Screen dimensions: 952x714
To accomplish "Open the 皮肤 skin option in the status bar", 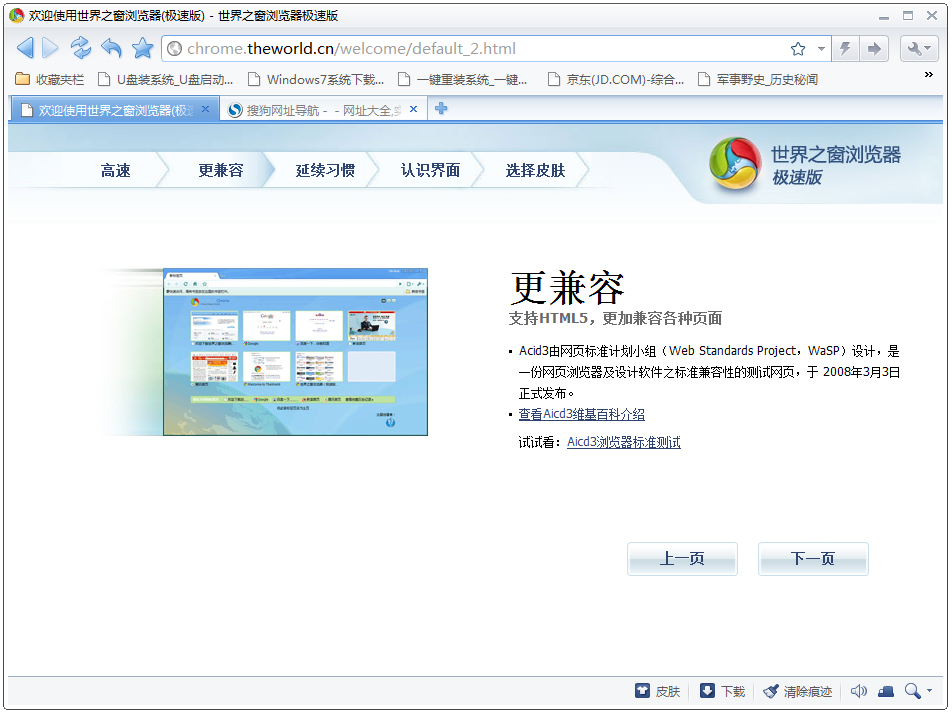I will (x=658, y=691).
